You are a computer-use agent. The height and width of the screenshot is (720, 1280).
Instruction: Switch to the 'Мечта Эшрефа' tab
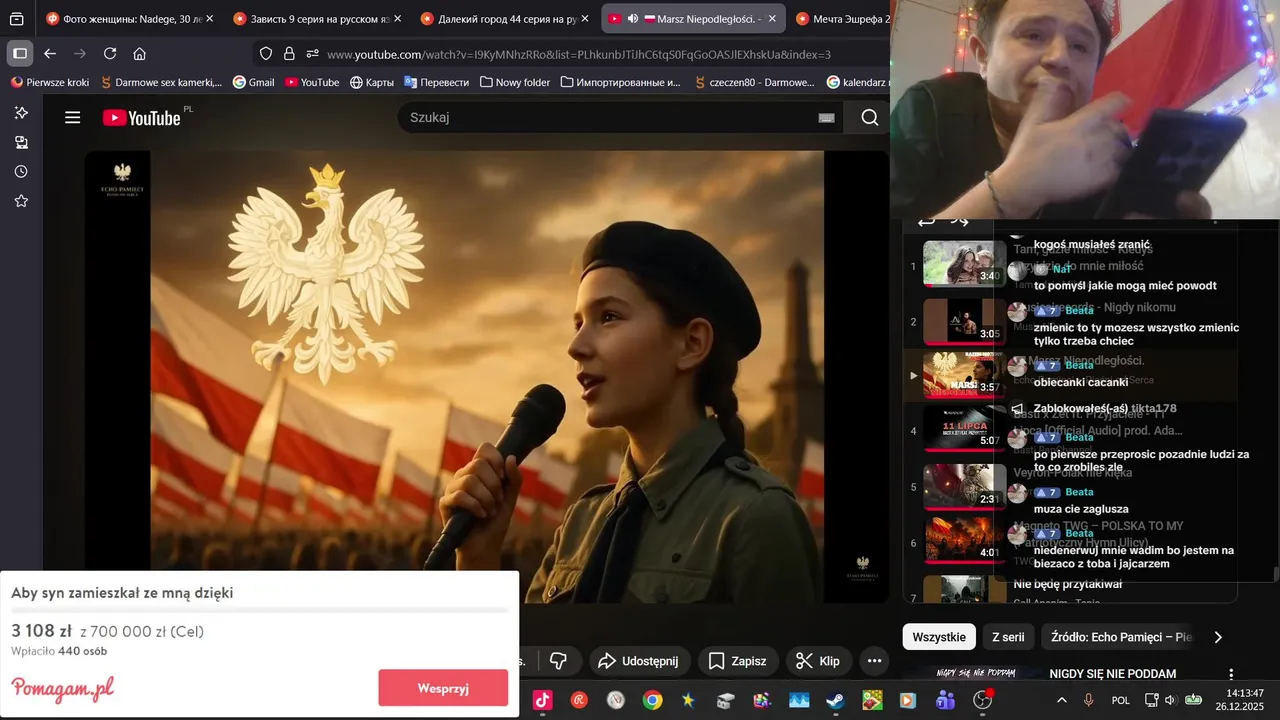click(842, 19)
